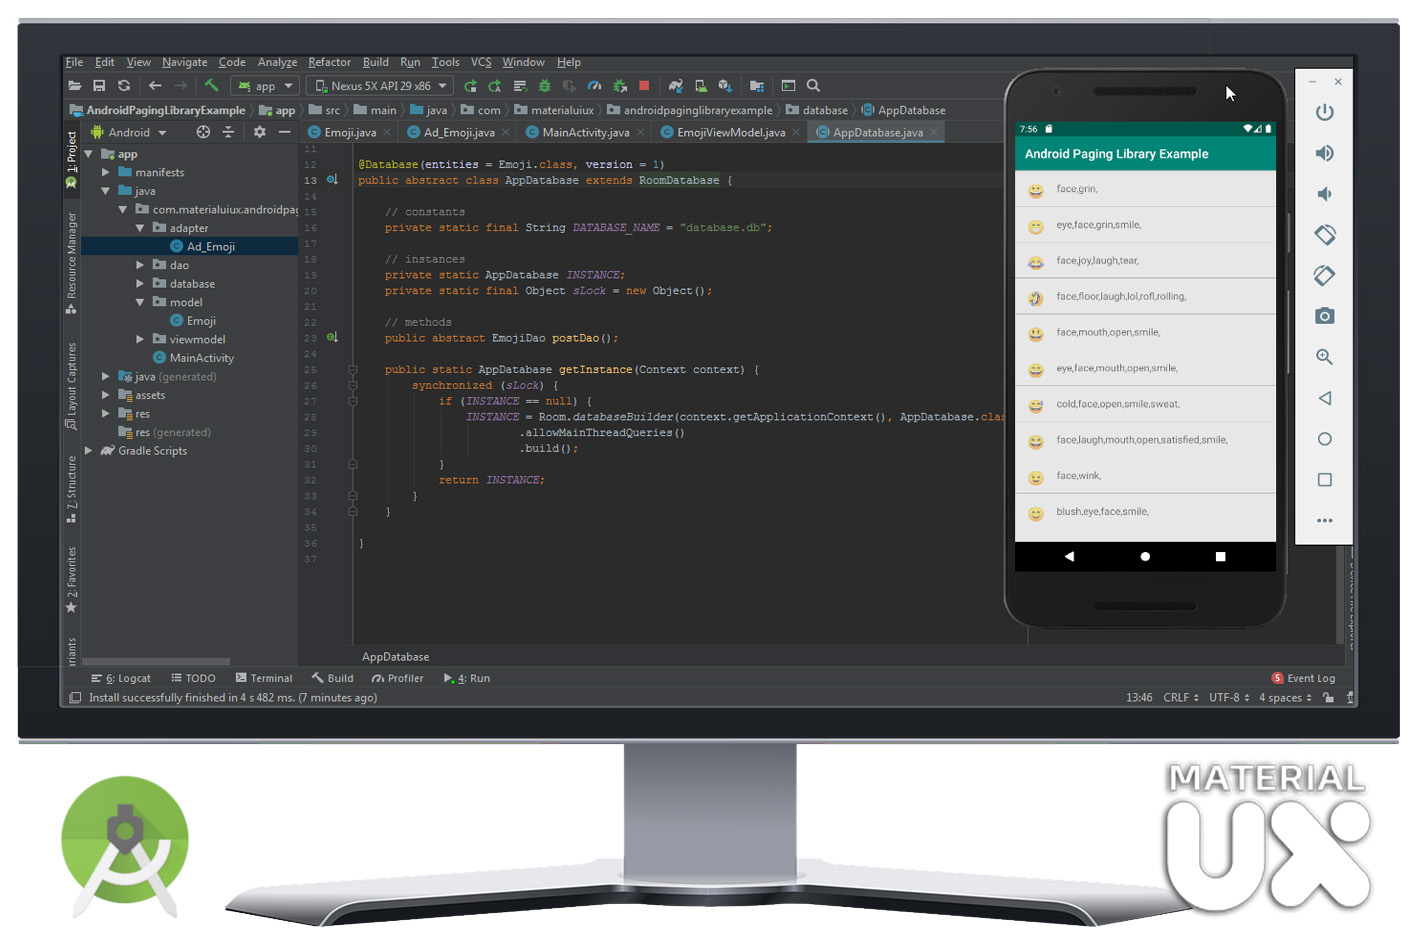This screenshot has width=1424, height=948.
Task: Open search everywhere via magnifier icon
Action: 813,86
